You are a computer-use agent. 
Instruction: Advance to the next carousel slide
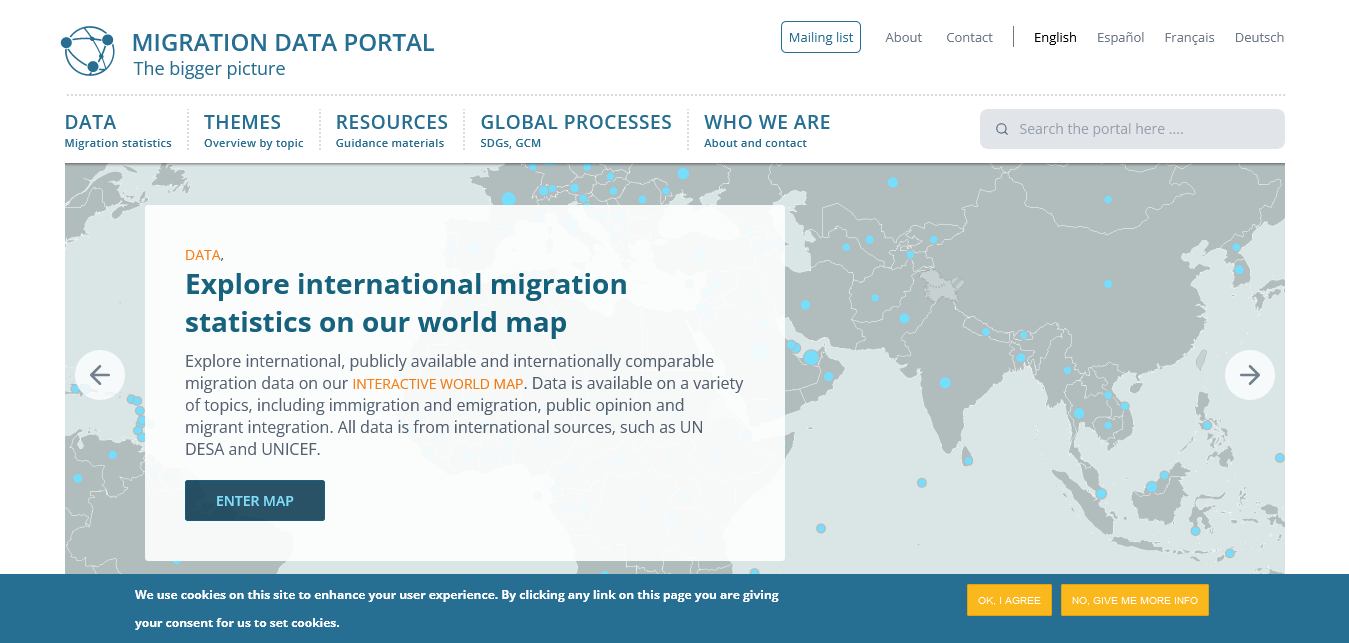point(1249,375)
